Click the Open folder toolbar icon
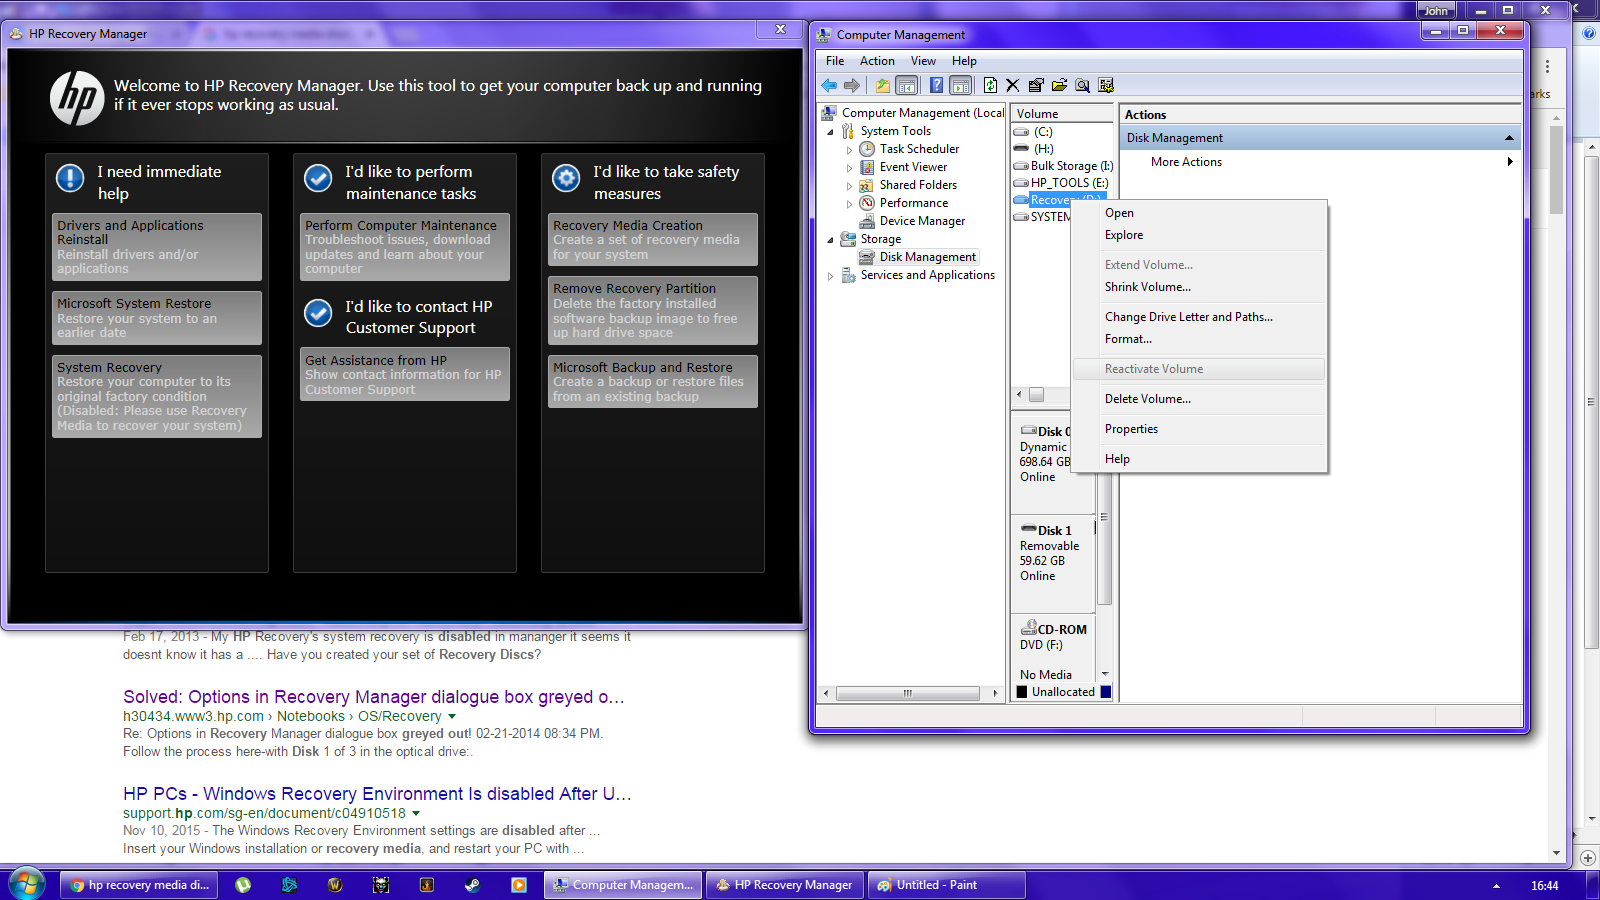Image resolution: width=1600 pixels, height=900 pixels. (1059, 86)
